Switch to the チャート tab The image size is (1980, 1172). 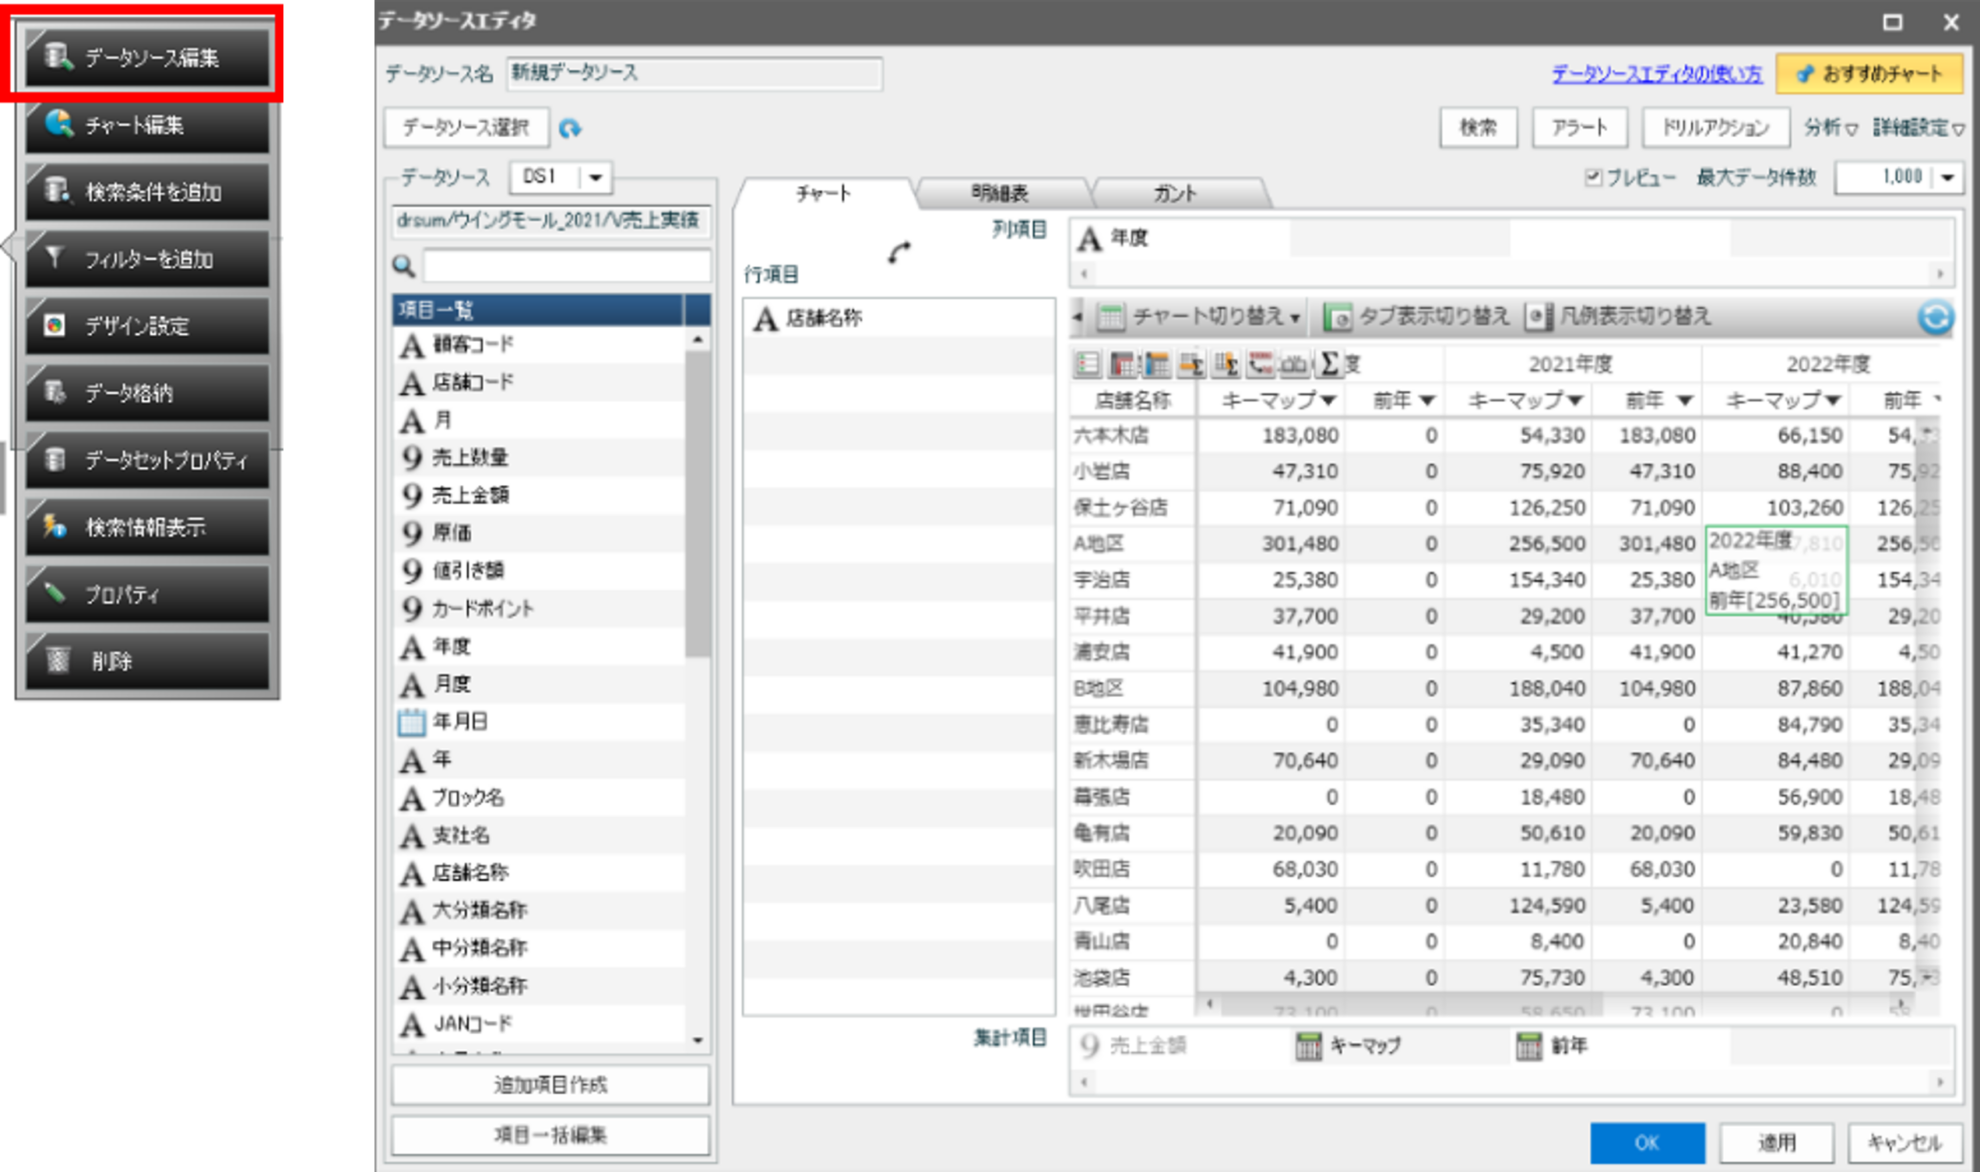click(x=824, y=194)
